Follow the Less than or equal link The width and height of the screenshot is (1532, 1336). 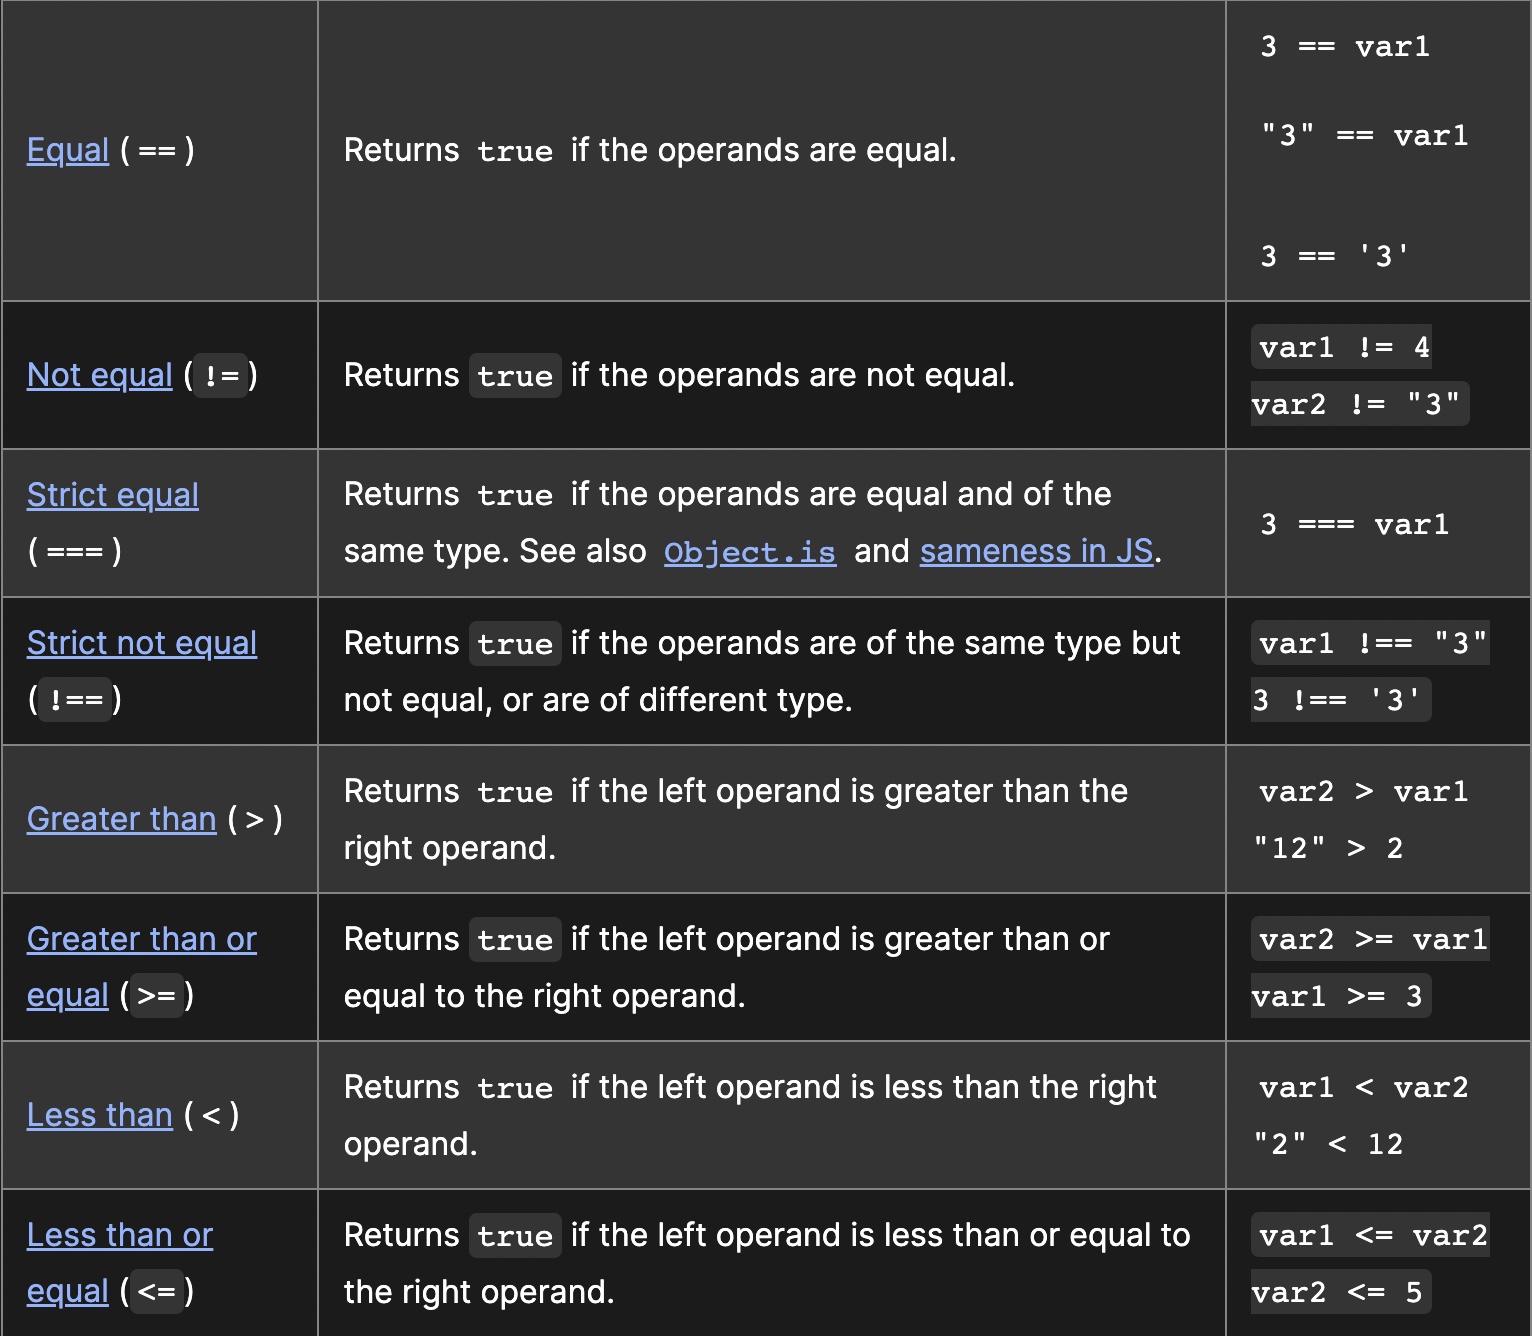pyautogui.click(x=119, y=1235)
